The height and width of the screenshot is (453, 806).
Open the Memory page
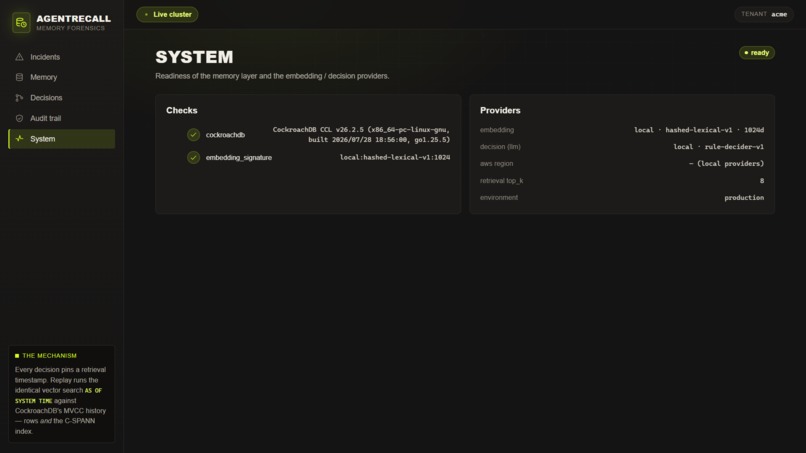coord(62,77)
